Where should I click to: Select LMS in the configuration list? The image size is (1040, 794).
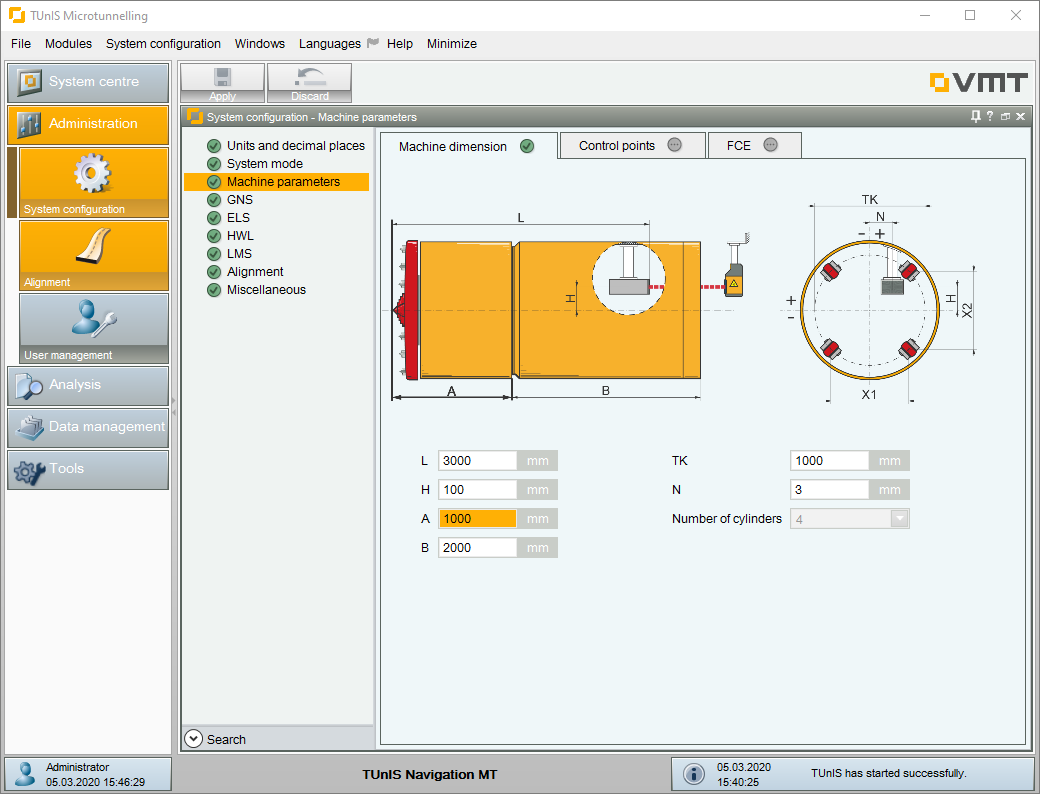pyautogui.click(x=239, y=253)
